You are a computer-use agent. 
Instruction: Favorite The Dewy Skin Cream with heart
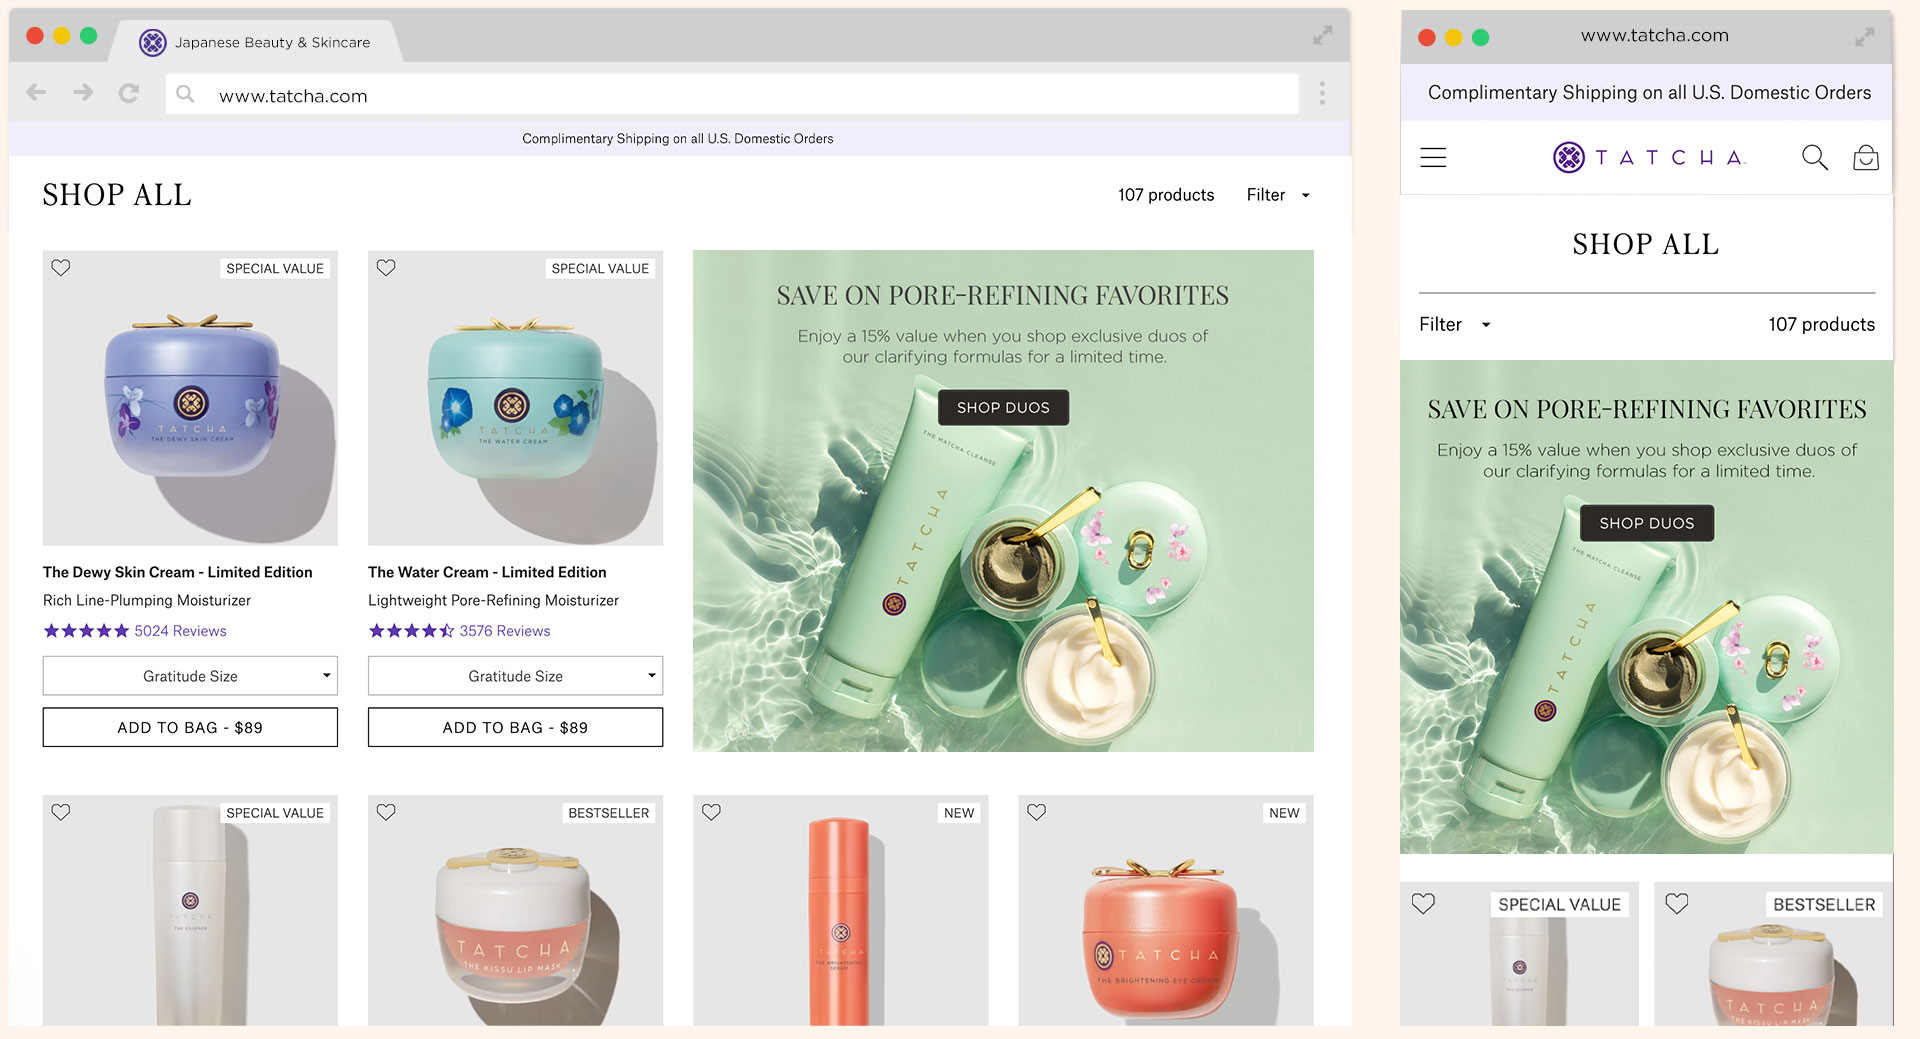click(x=61, y=268)
